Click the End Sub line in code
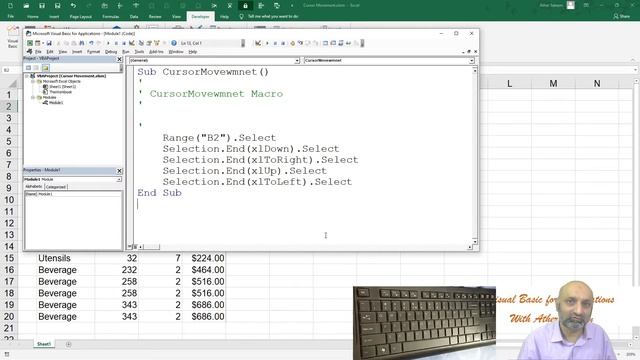The width and height of the screenshot is (640, 360). (x=159, y=193)
